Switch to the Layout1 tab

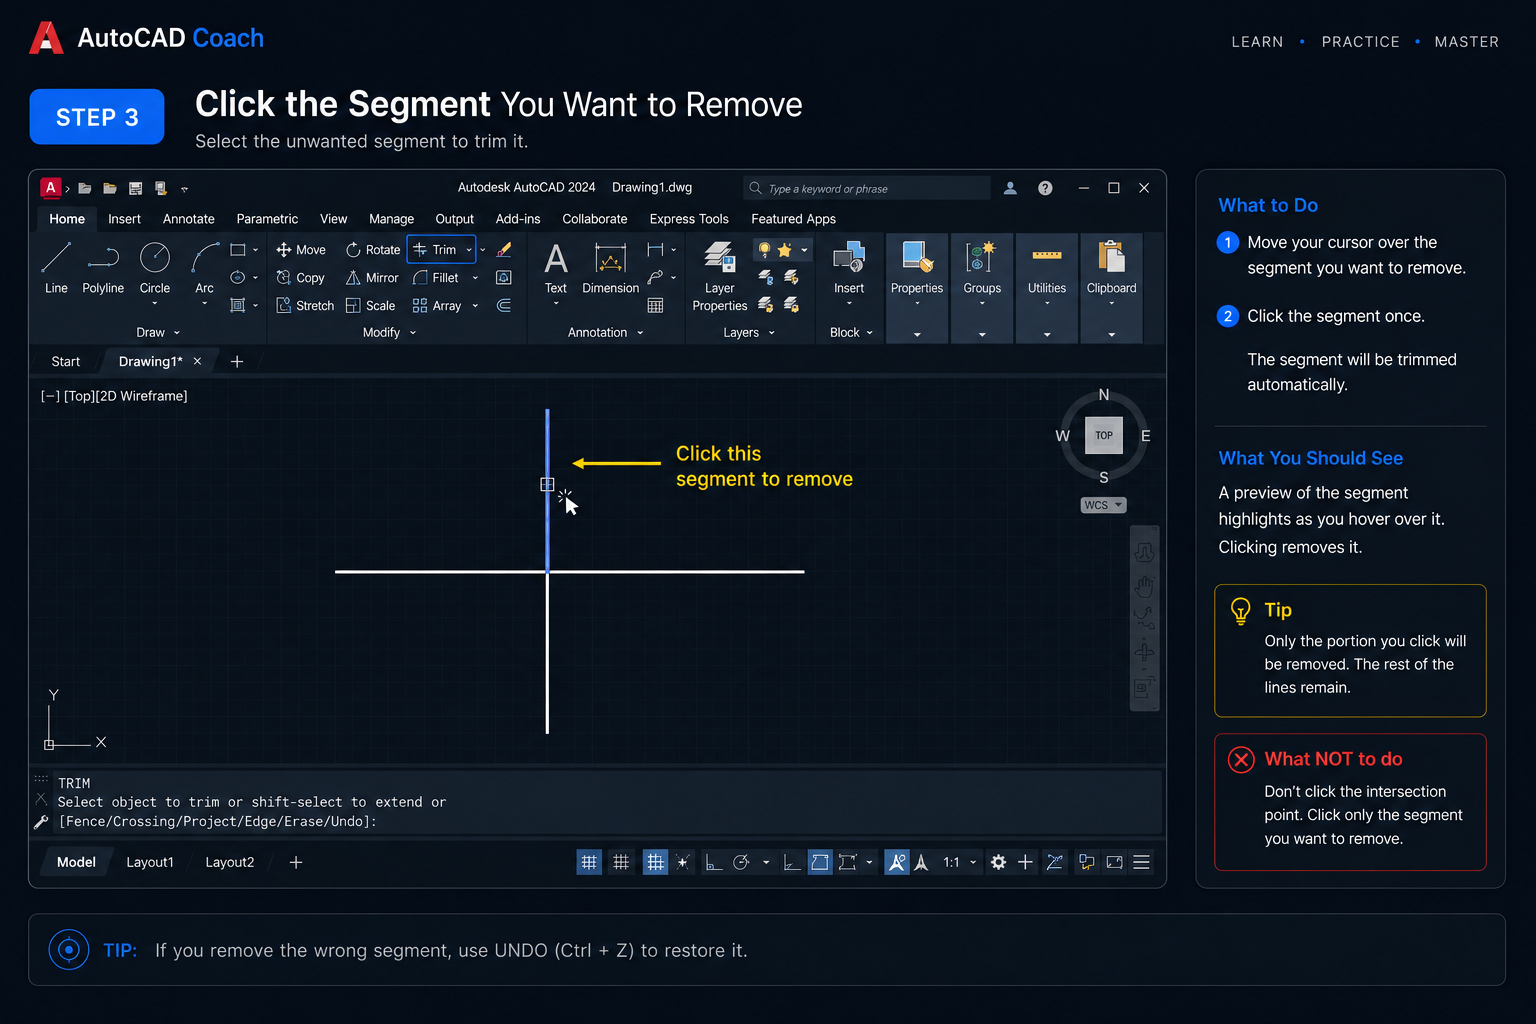pyautogui.click(x=150, y=862)
